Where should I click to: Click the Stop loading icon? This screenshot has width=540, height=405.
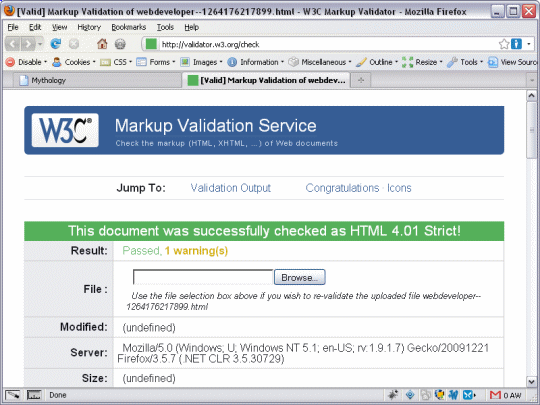point(74,44)
